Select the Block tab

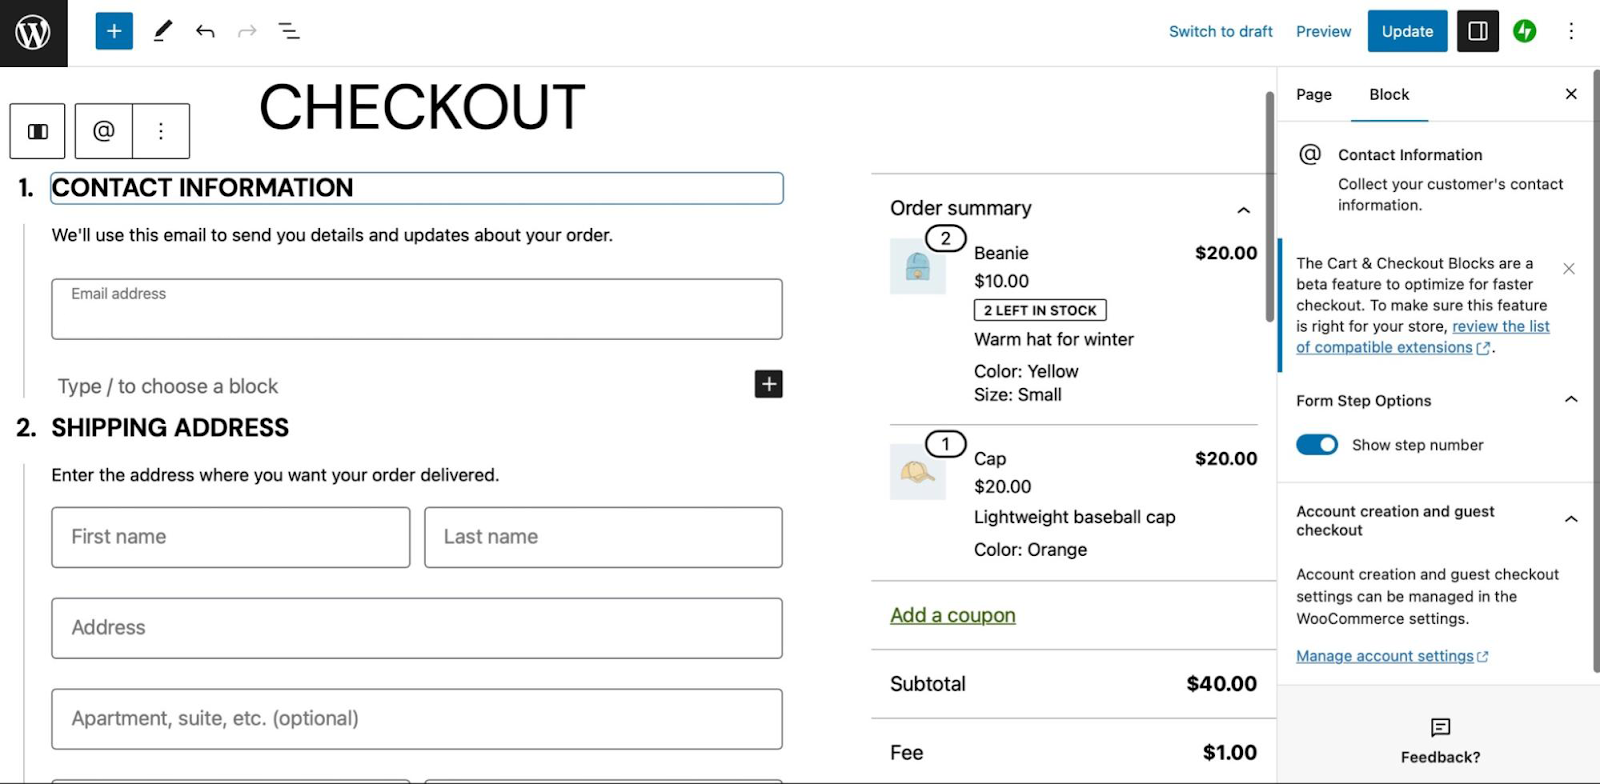click(x=1388, y=95)
